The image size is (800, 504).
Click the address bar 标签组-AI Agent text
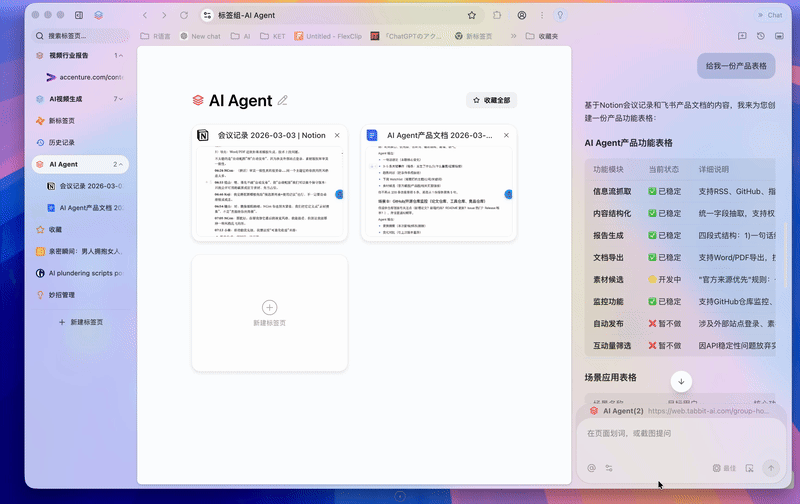click(x=246, y=15)
